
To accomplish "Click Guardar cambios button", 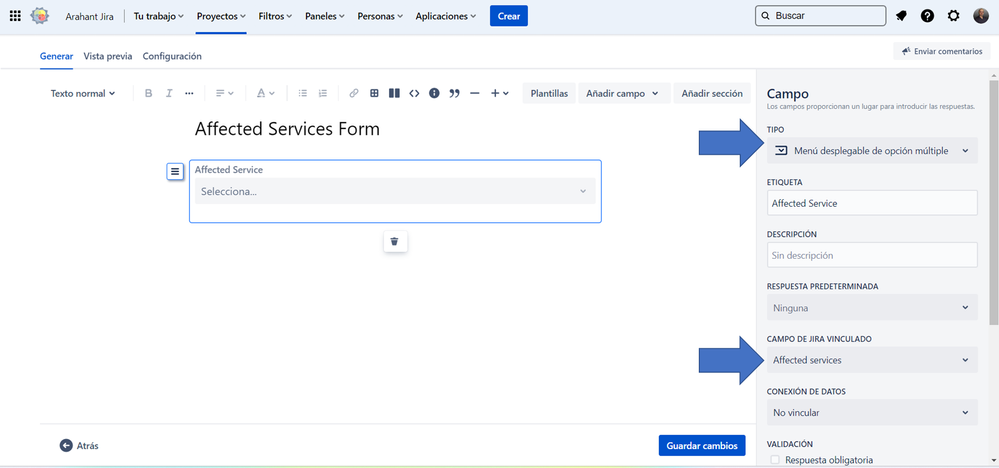I will 701,446.
